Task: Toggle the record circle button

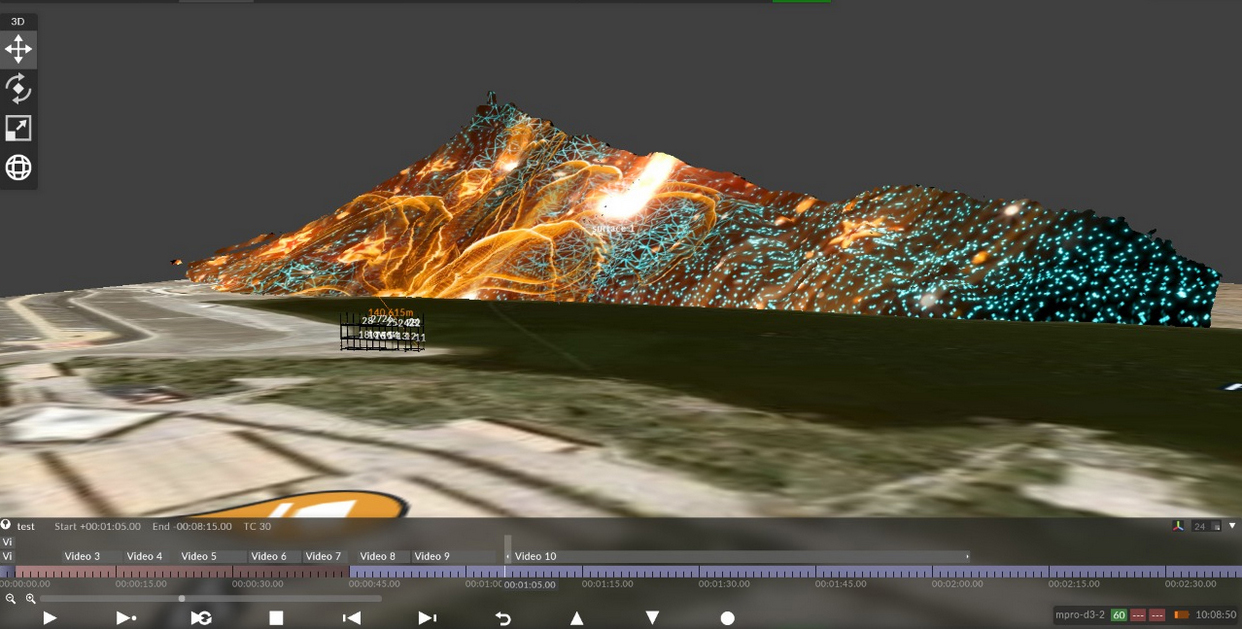Action: (727, 618)
